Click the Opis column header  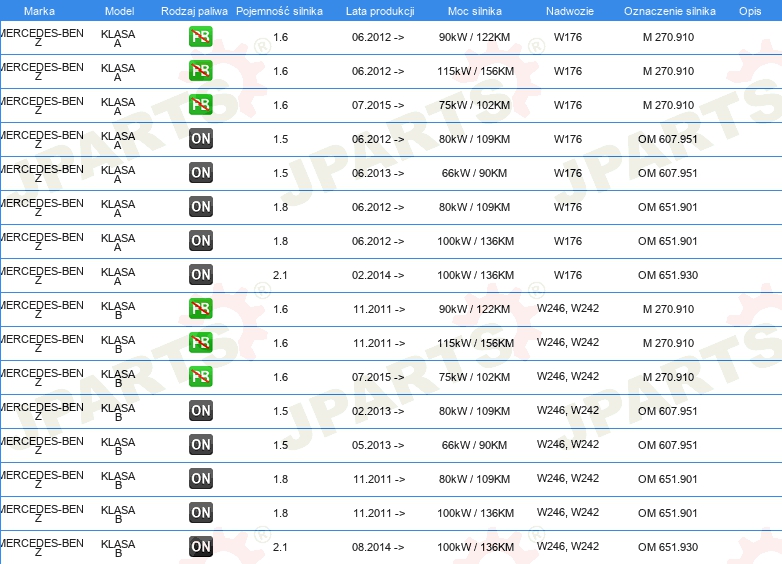[x=750, y=11]
